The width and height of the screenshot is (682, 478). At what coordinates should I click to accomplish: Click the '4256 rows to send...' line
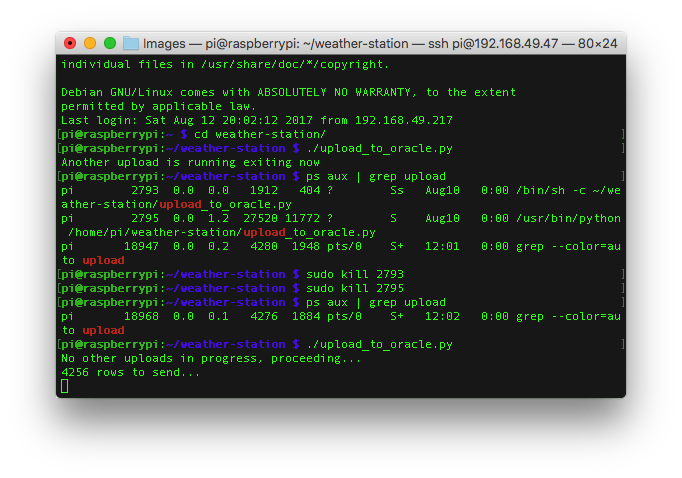(x=130, y=372)
